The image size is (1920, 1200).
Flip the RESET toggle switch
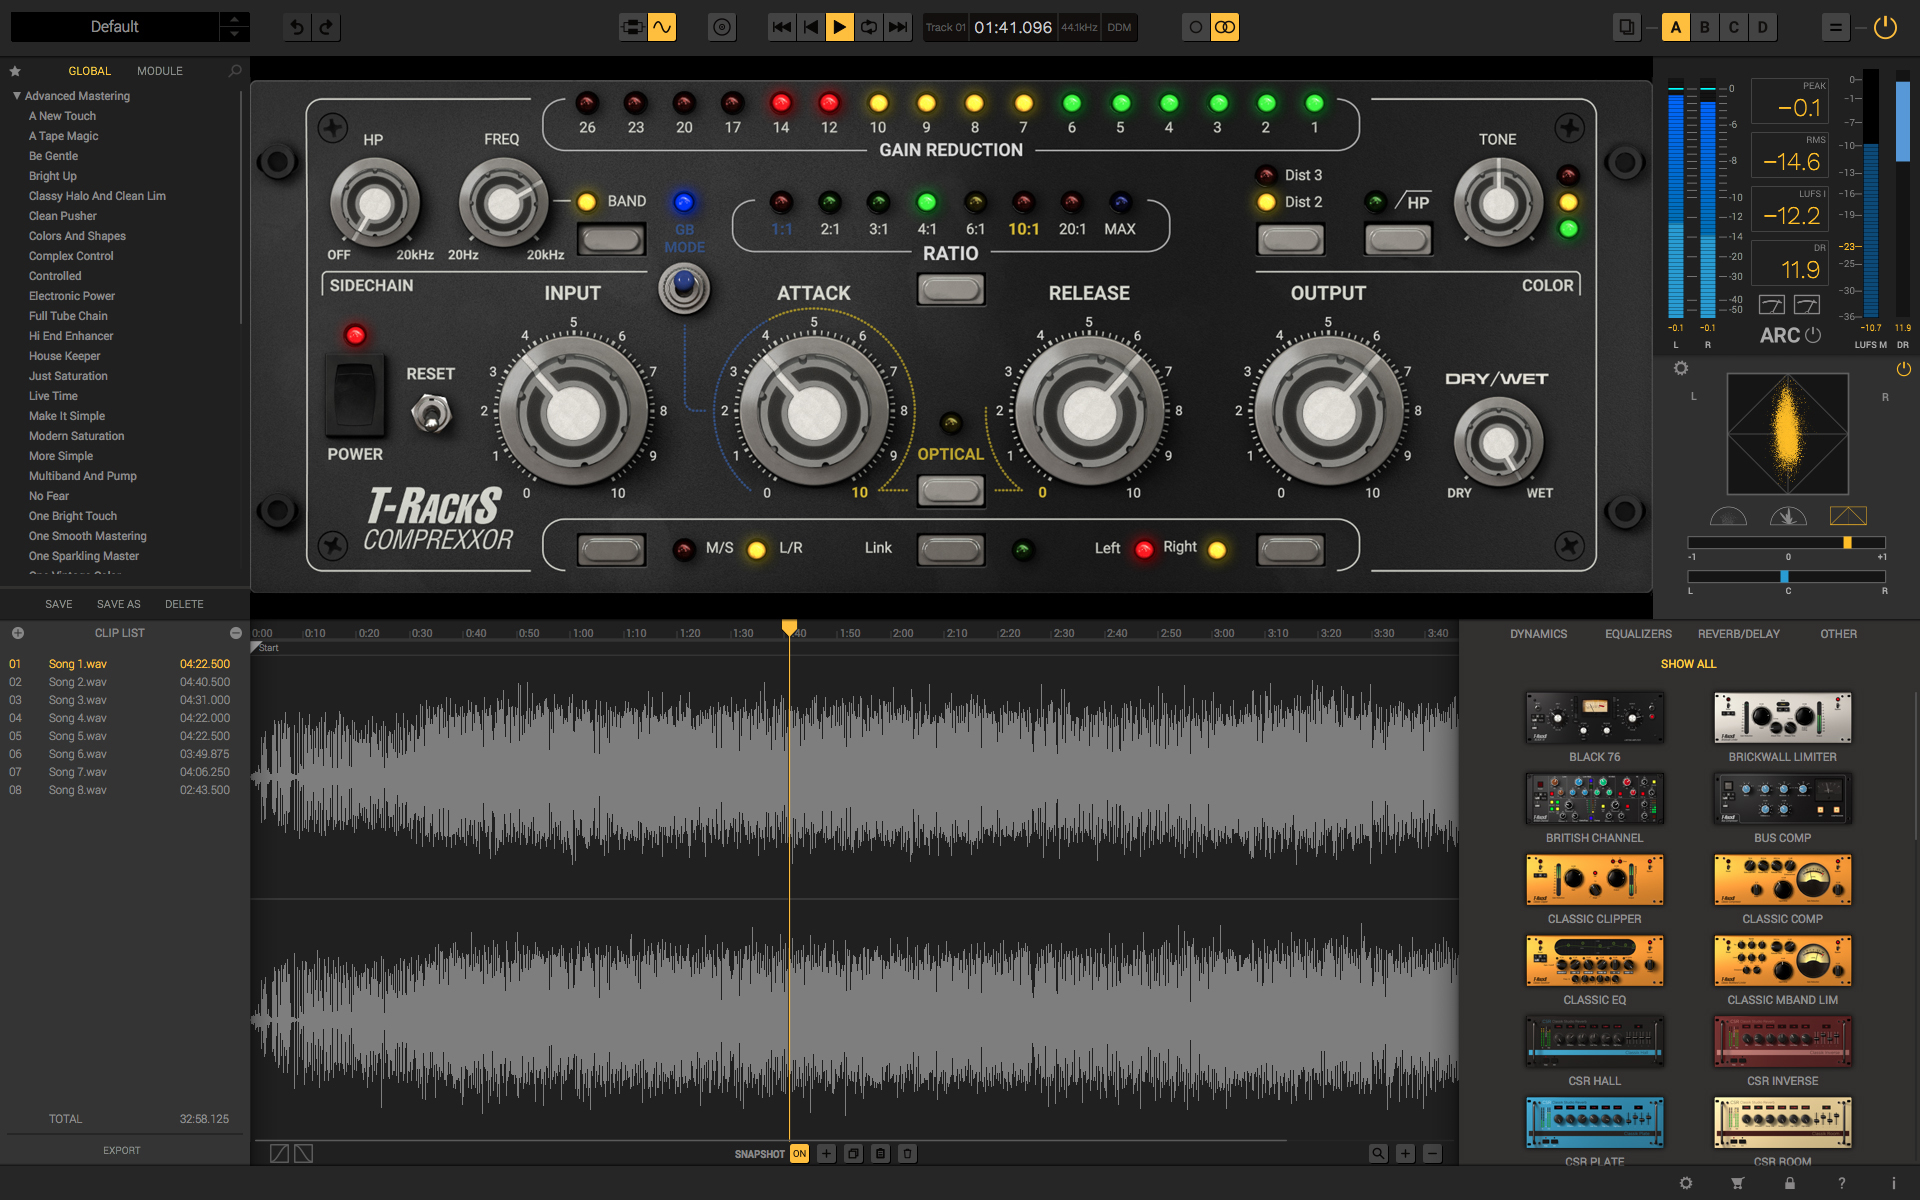[x=431, y=413]
